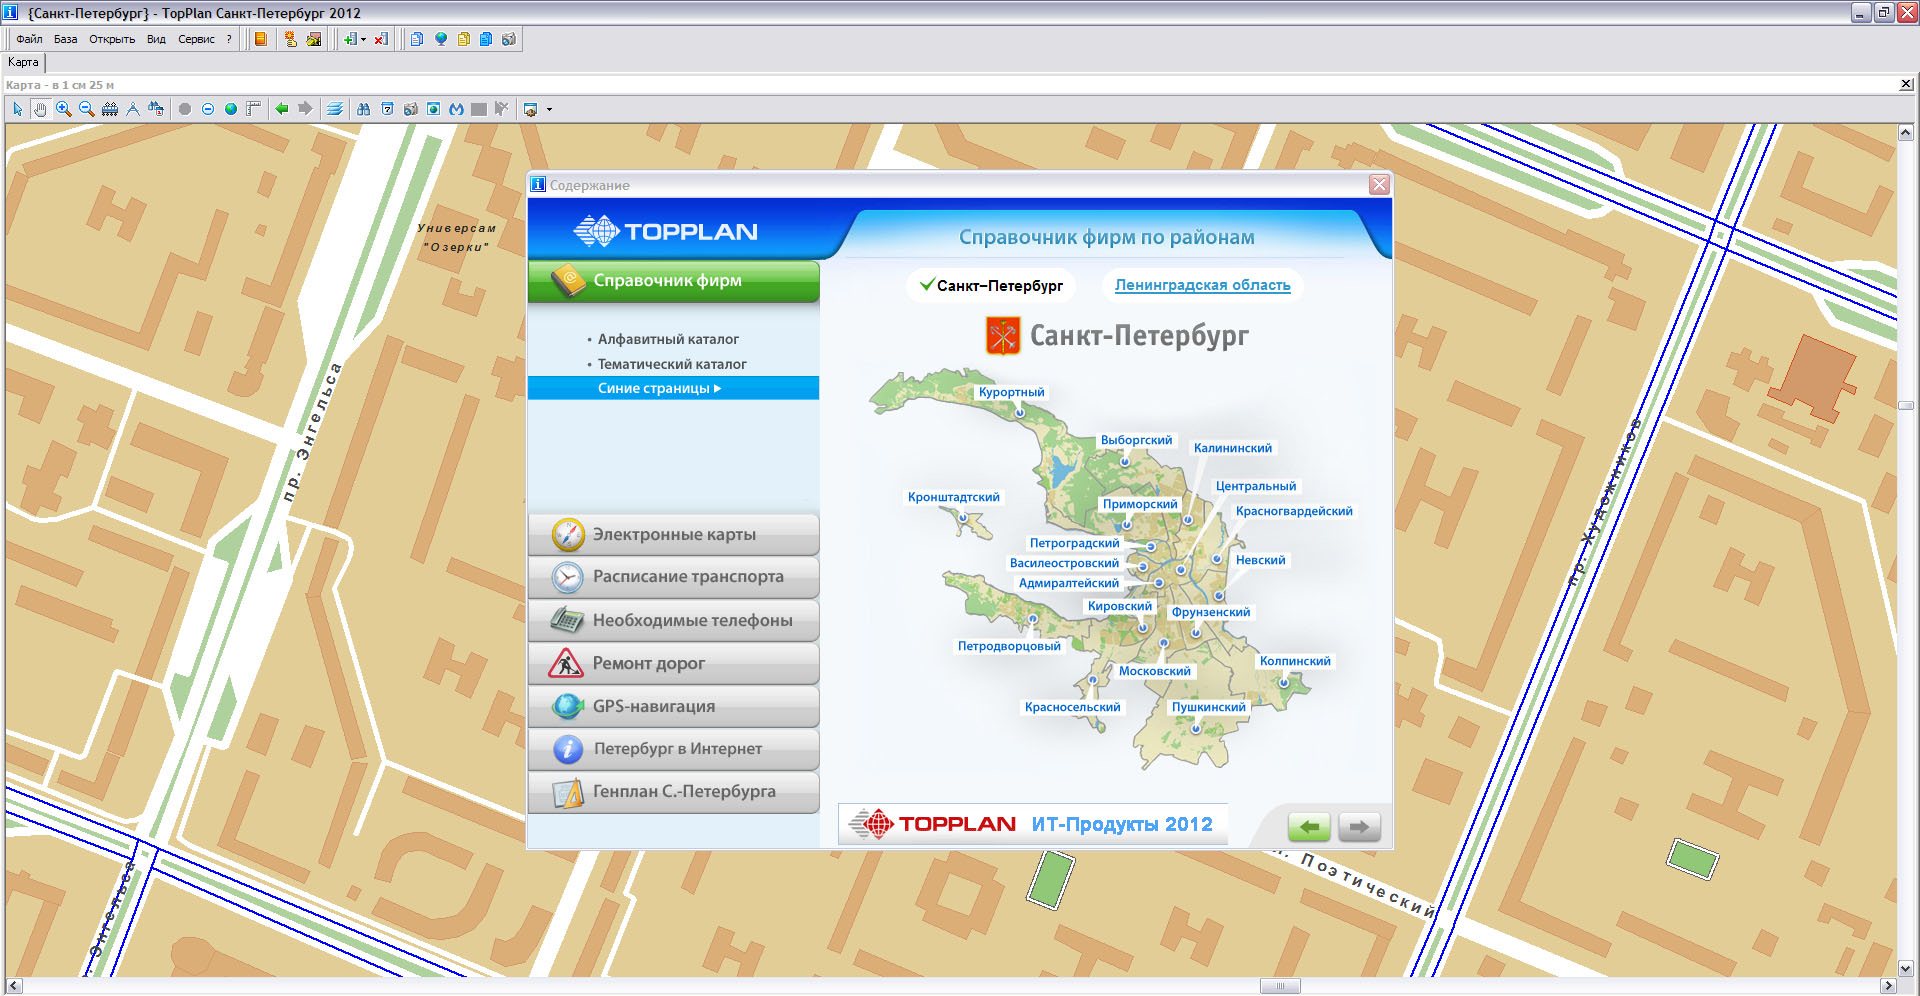The height and width of the screenshot is (996, 1920).
Task: Open search with the binoculars icon
Action: click(363, 109)
